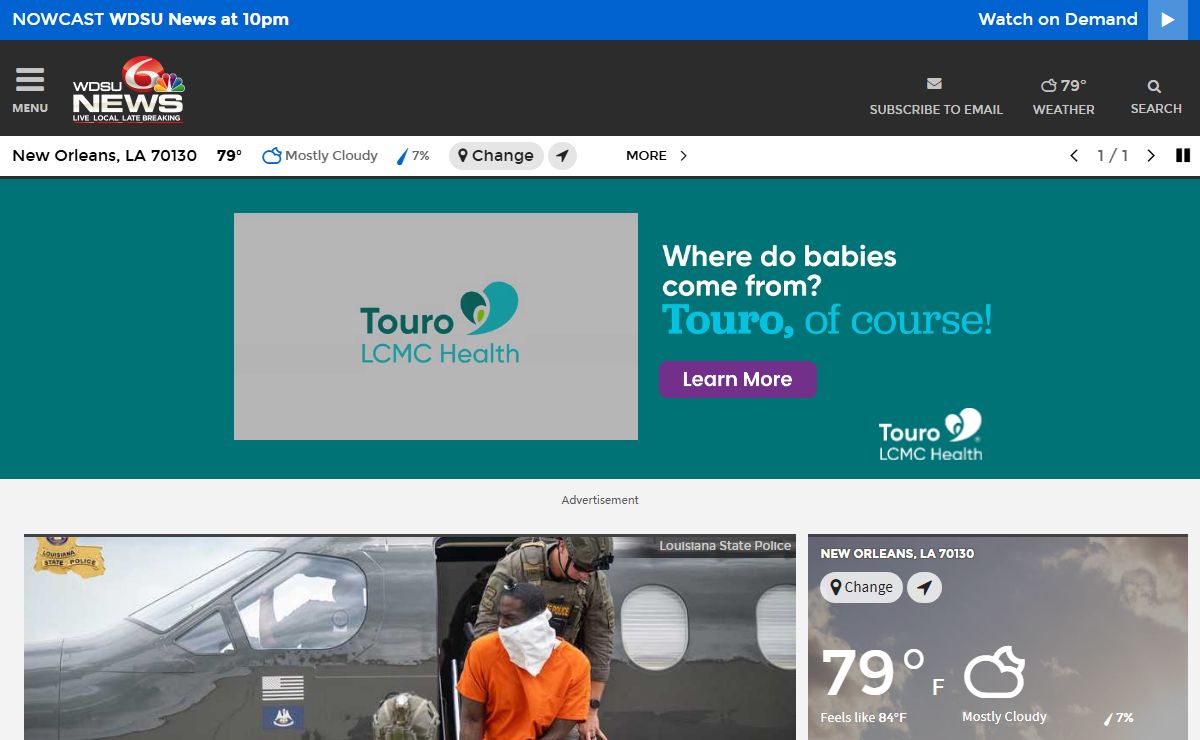Viewport: 1200px width, 740px height.
Task: Click the NOWCAST WDSU News at 10pm banner
Action: pyautogui.click(x=150, y=19)
